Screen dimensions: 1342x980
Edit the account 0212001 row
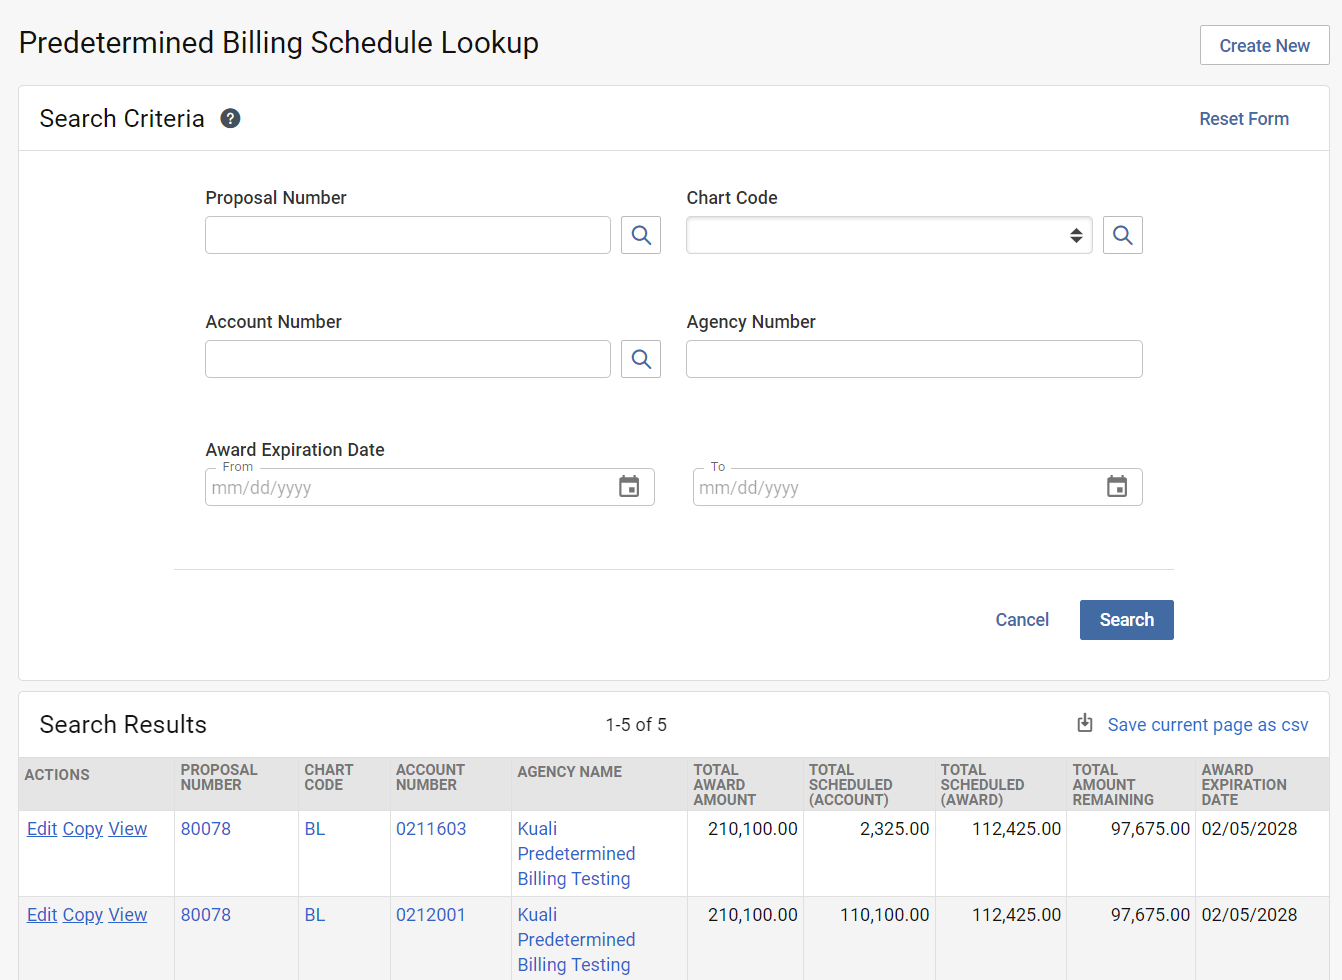click(42, 915)
